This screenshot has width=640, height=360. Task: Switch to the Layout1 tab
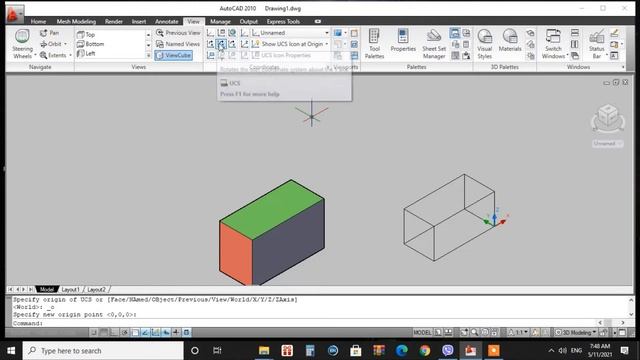[71, 289]
